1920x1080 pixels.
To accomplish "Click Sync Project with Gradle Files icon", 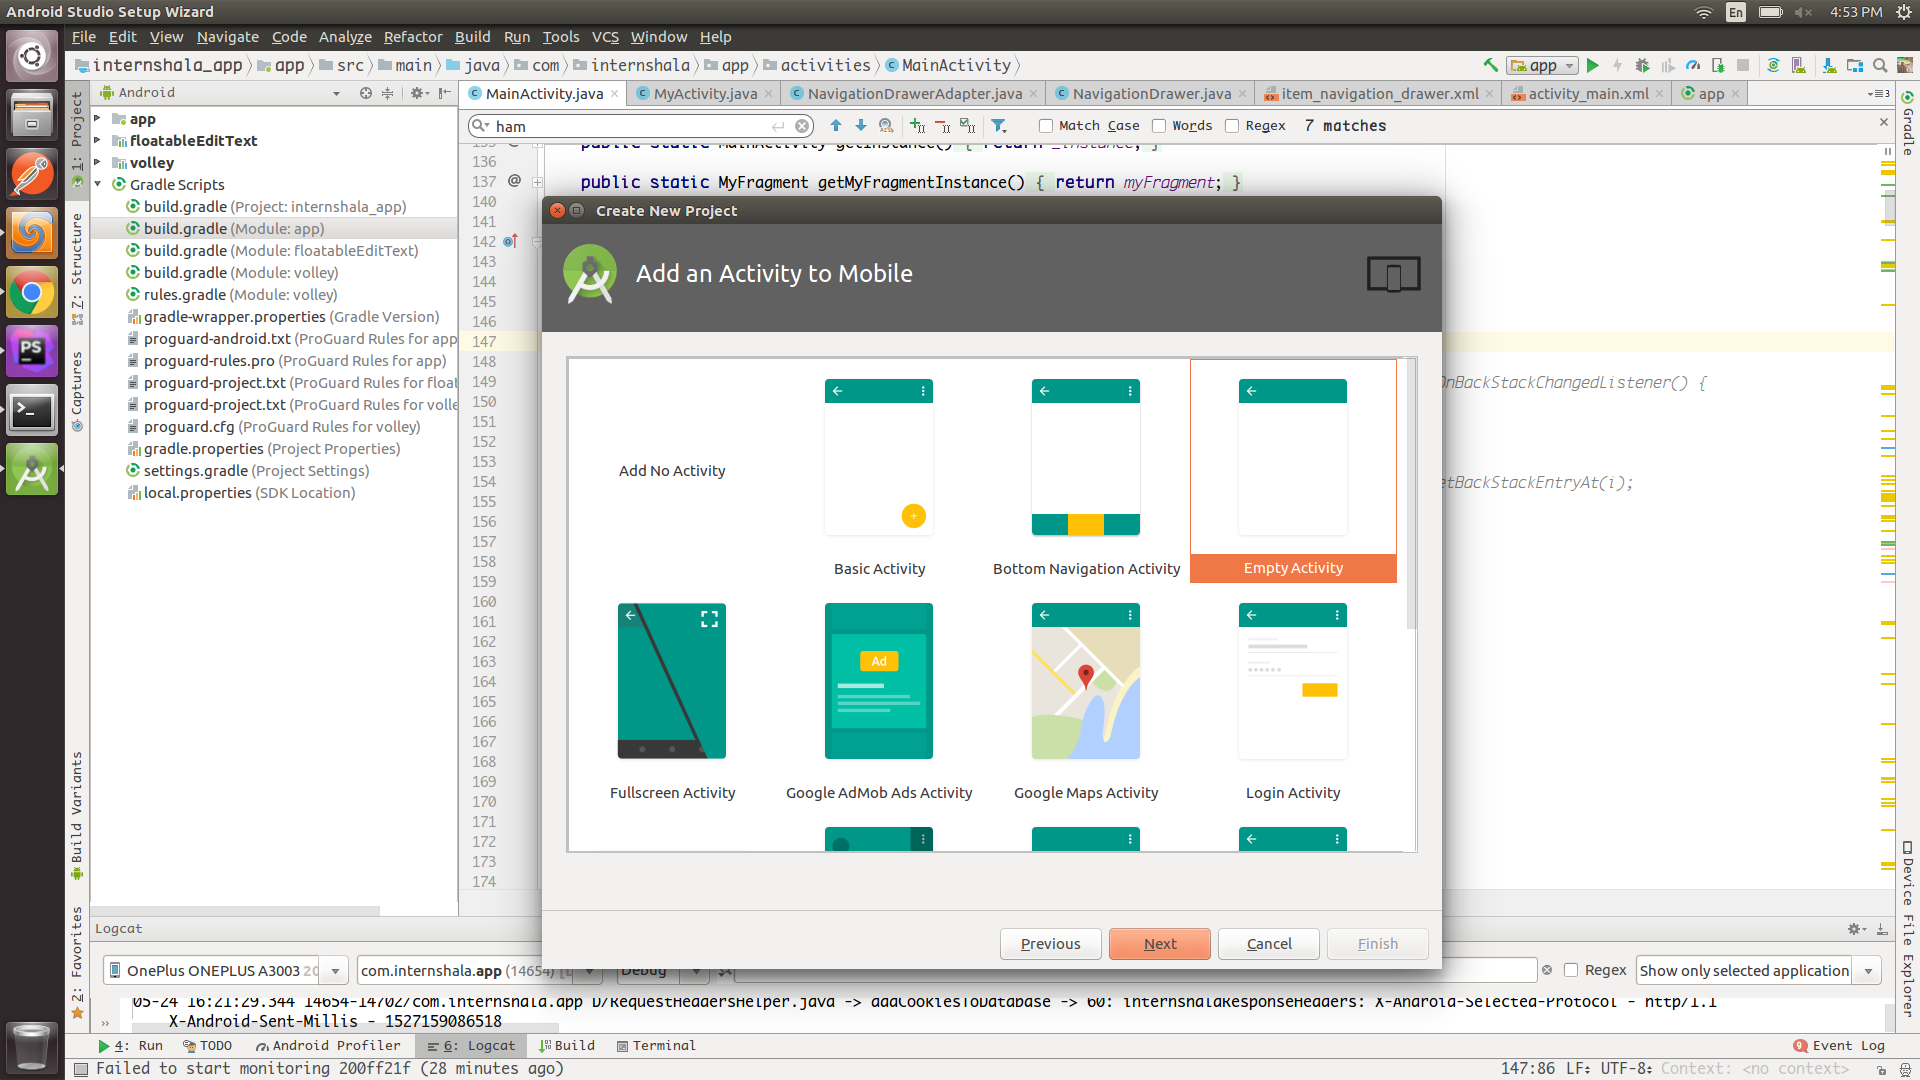I will click(x=1773, y=65).
